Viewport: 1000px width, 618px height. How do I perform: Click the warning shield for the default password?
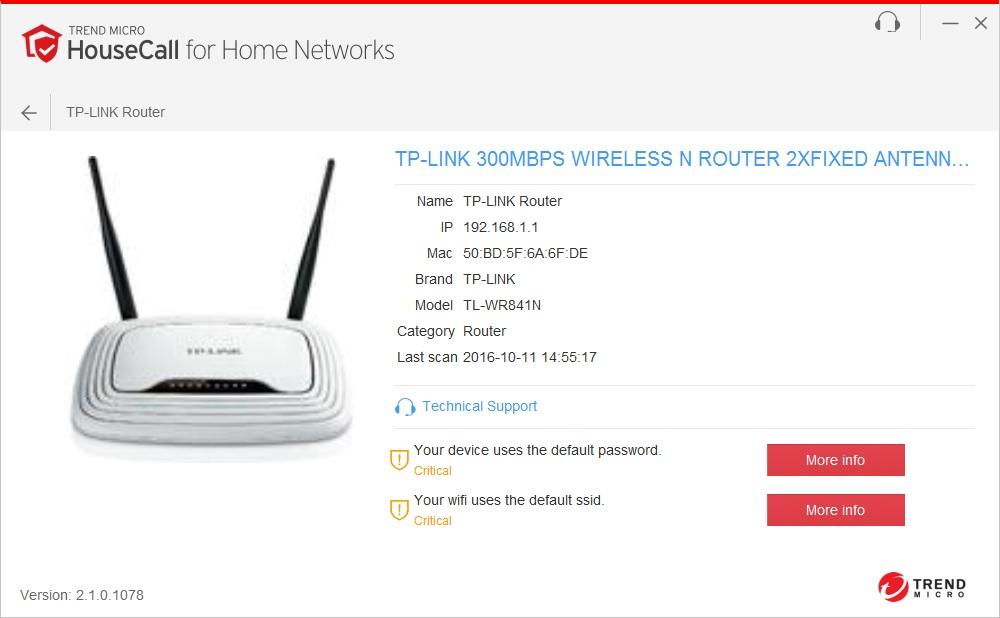(399, 459)
